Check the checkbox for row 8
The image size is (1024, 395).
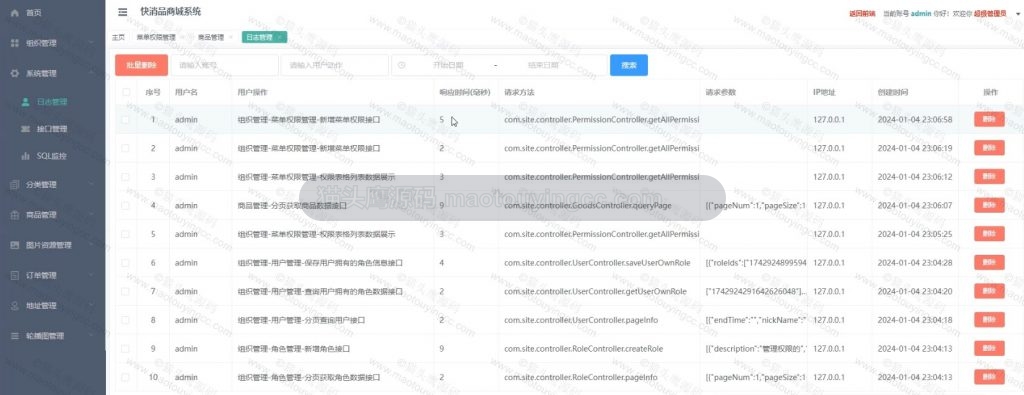[125, 320]
